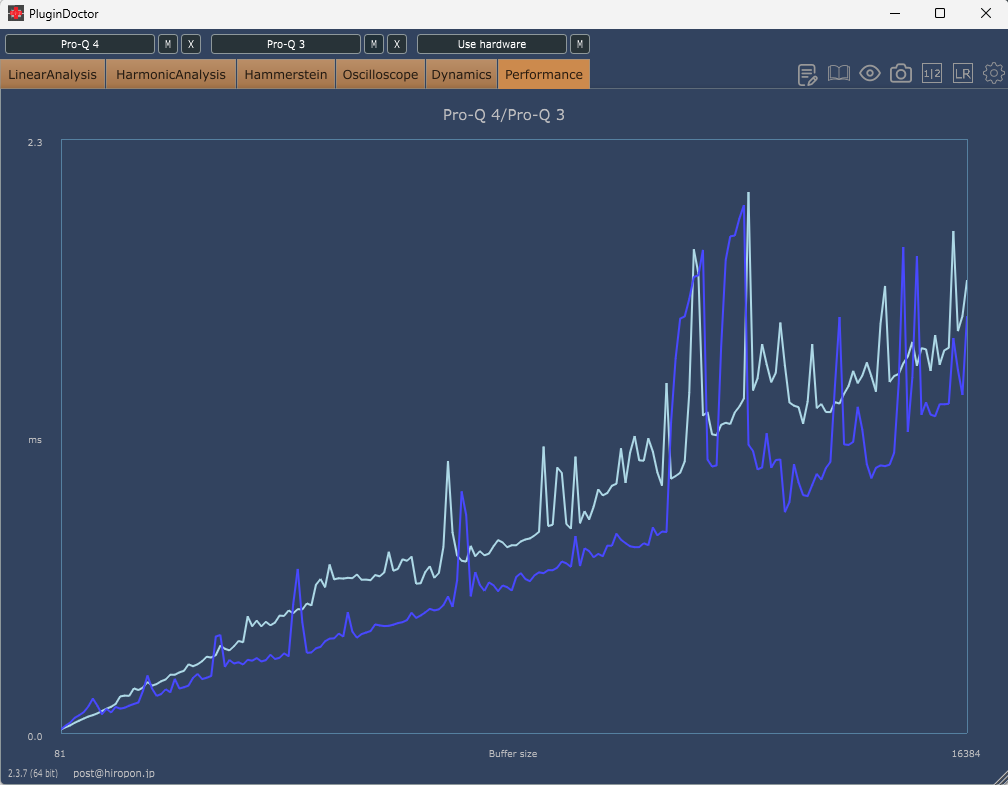Open the notes editor icon

pyautogui.click(x=807, y=75)
